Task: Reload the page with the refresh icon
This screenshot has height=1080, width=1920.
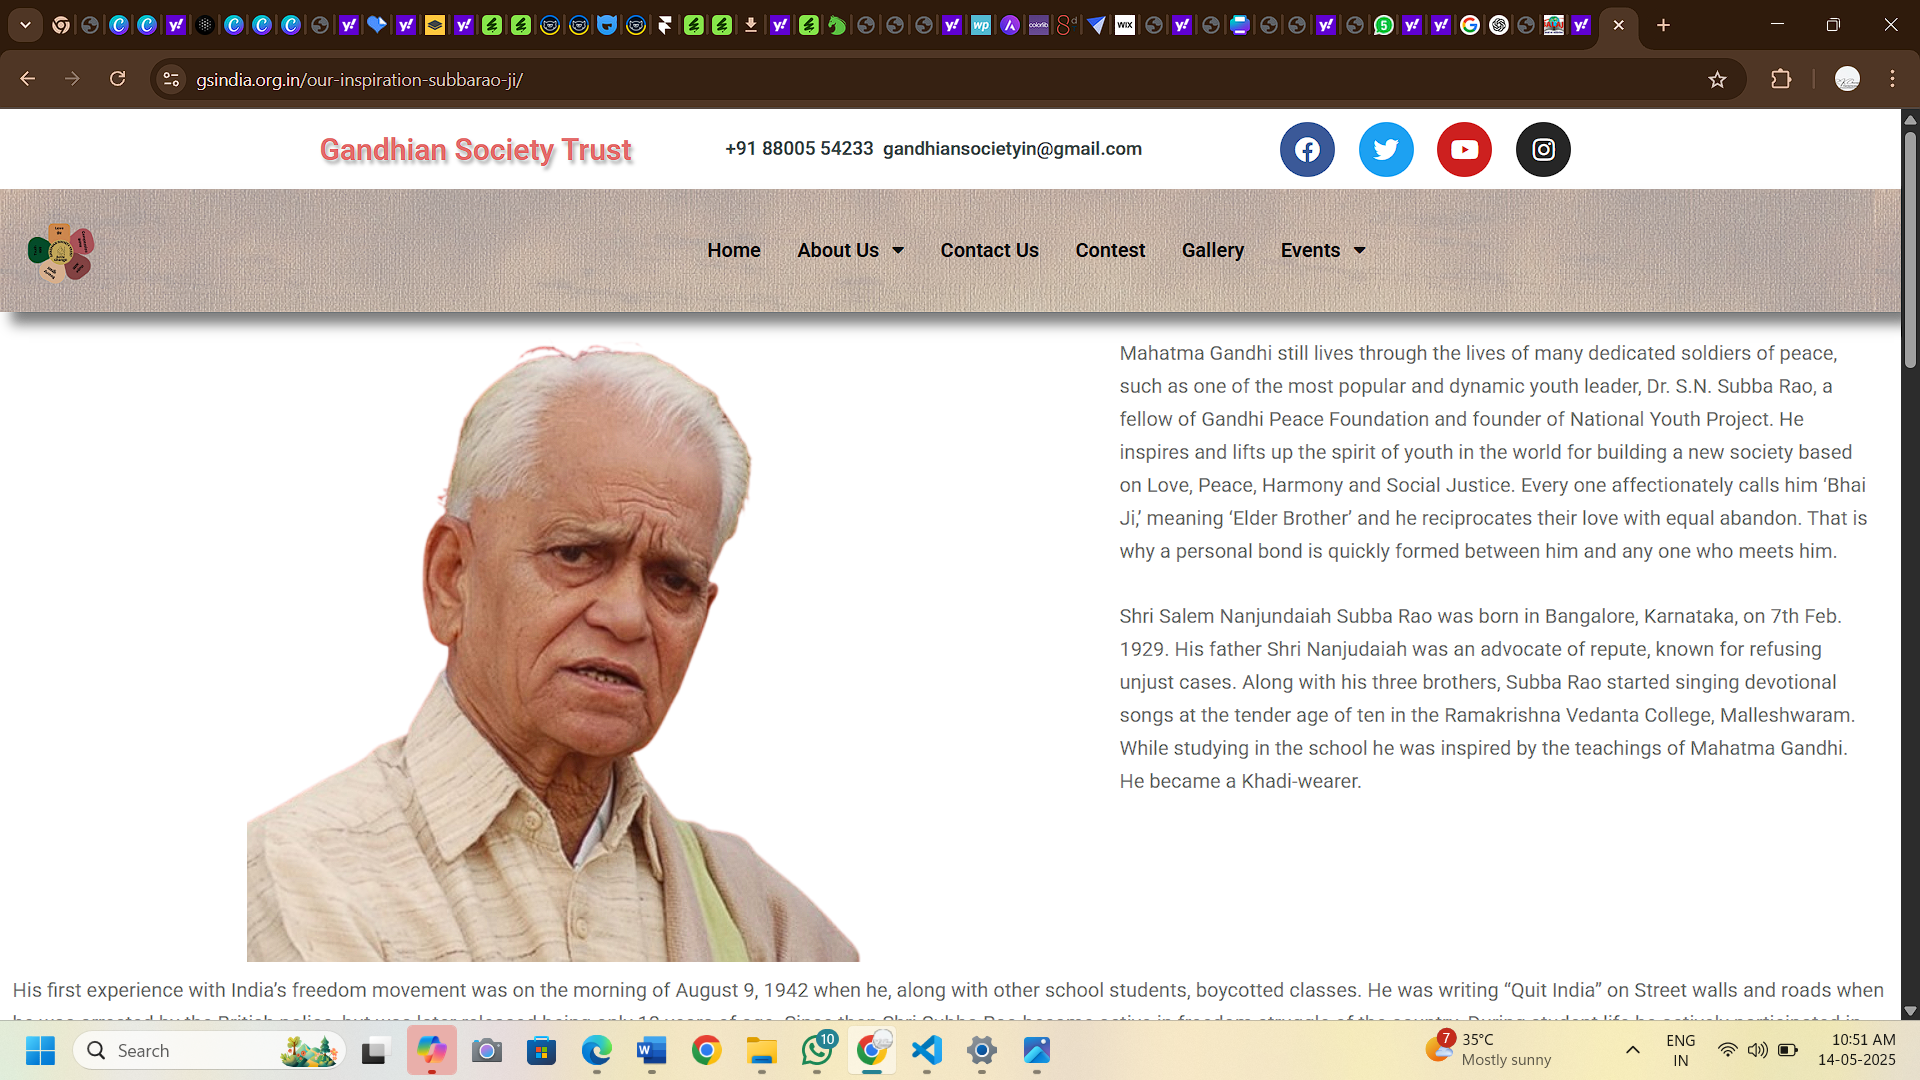Action: [x=117, y=79]
